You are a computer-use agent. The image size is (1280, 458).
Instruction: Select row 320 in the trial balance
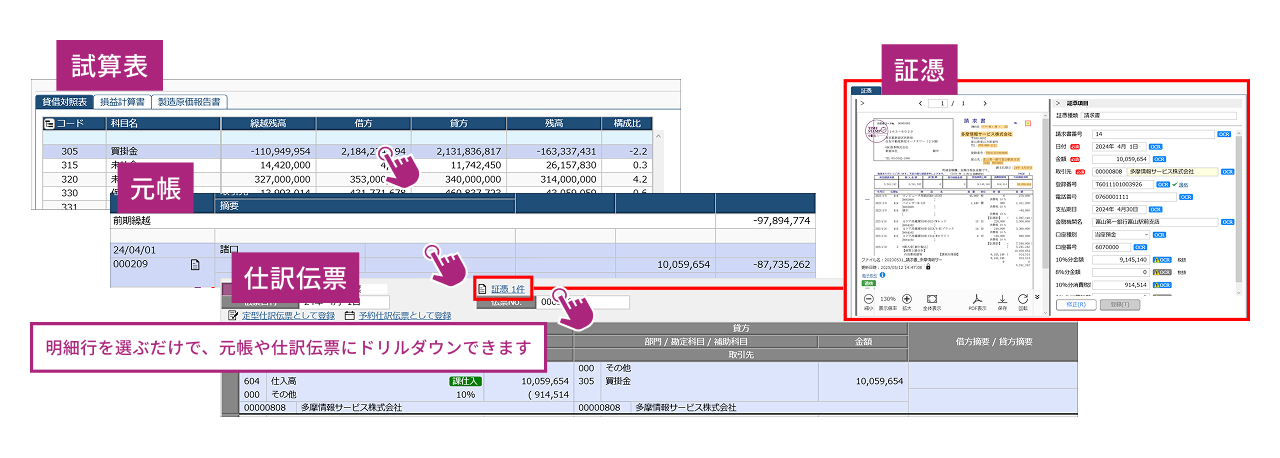click(x=346, y=179)
